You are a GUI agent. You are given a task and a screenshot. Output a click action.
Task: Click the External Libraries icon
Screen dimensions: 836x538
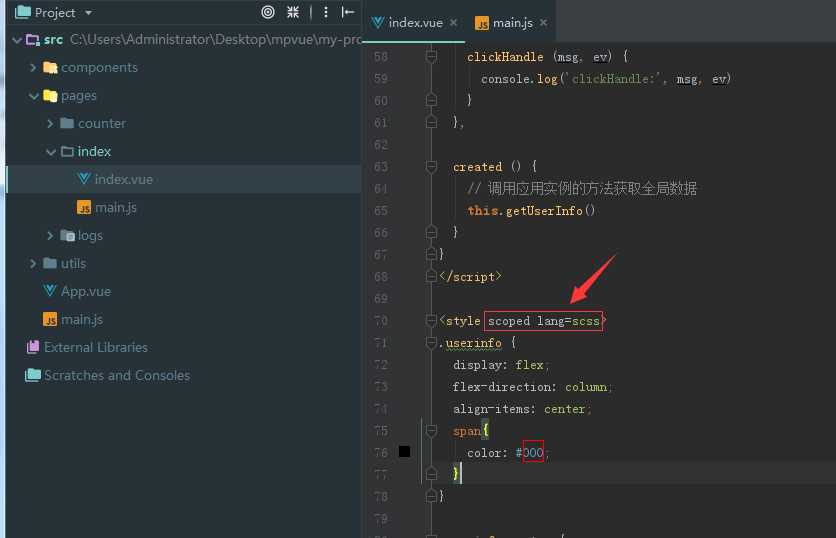click(33, 347)
